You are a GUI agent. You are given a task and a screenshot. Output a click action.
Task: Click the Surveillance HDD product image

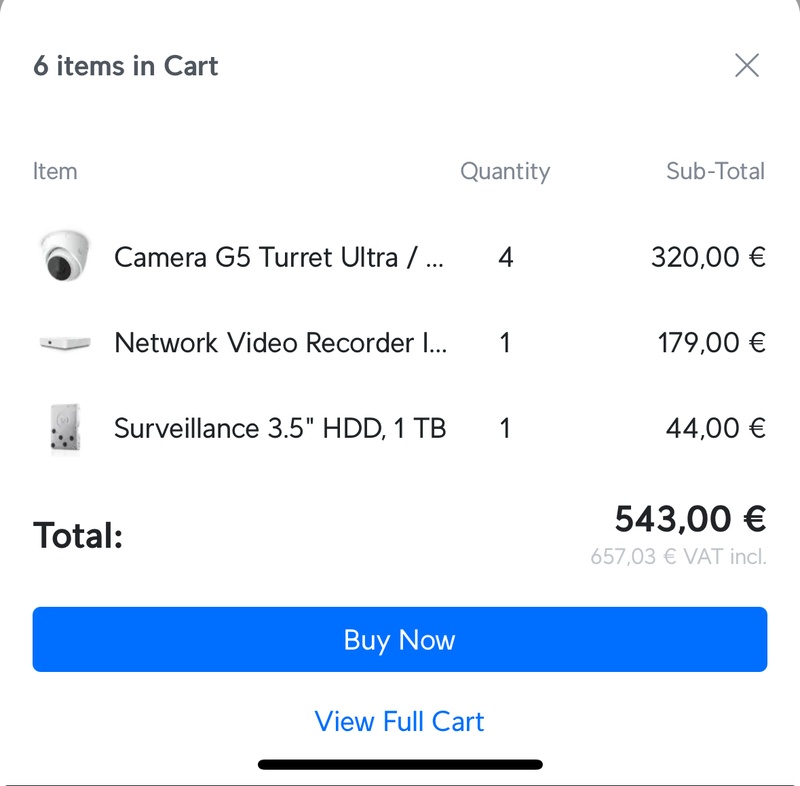pyautogui.click(x=65, y=429)
